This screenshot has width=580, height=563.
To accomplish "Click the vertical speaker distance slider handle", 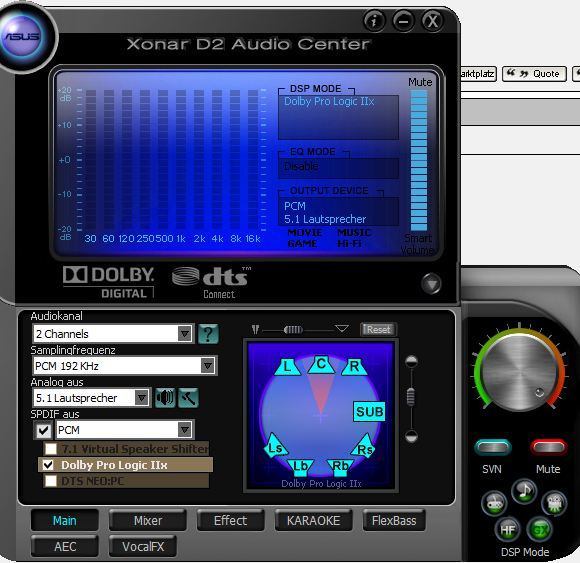I will (411, 397).
